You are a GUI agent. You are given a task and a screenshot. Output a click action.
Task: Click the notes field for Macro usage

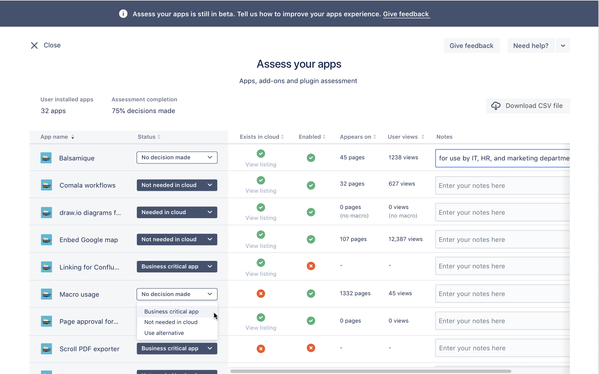point(502,294)
